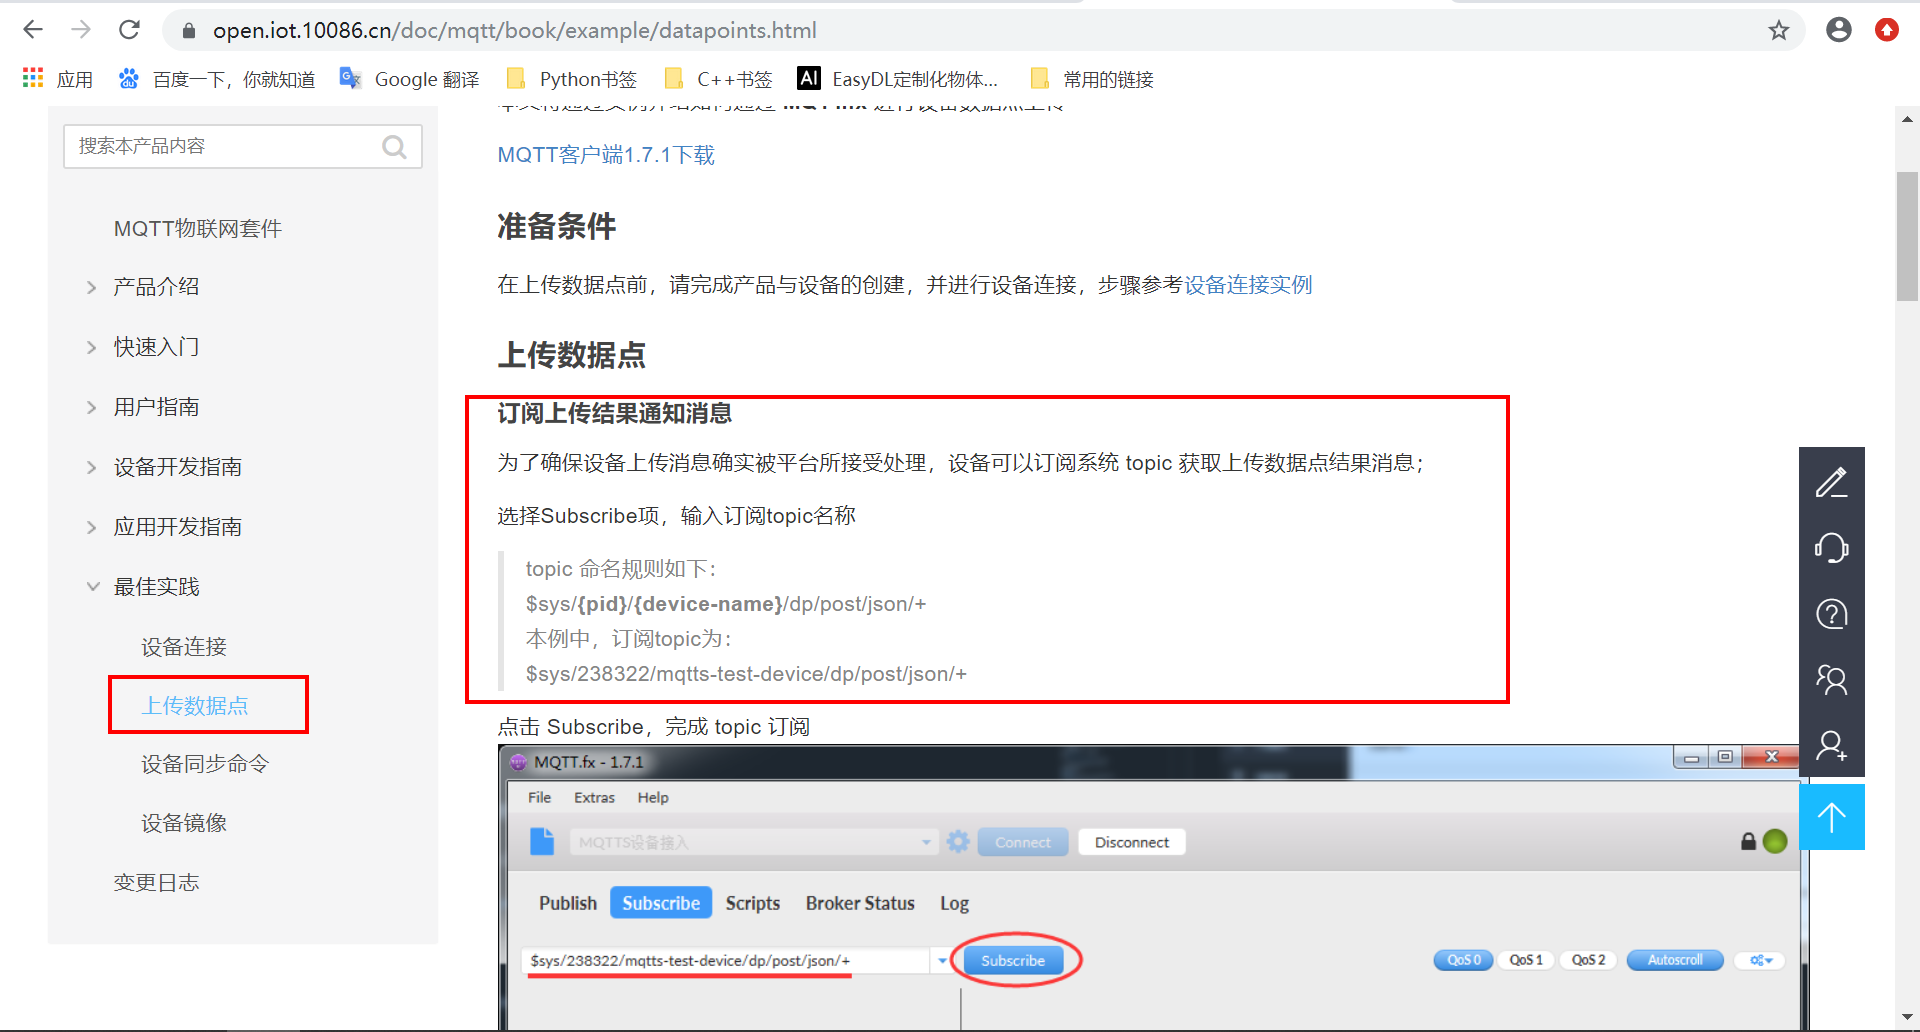Click the padlock icon in MQTT.fx
This screenshot has height=1032, width=1920.
click(1748, 841)
